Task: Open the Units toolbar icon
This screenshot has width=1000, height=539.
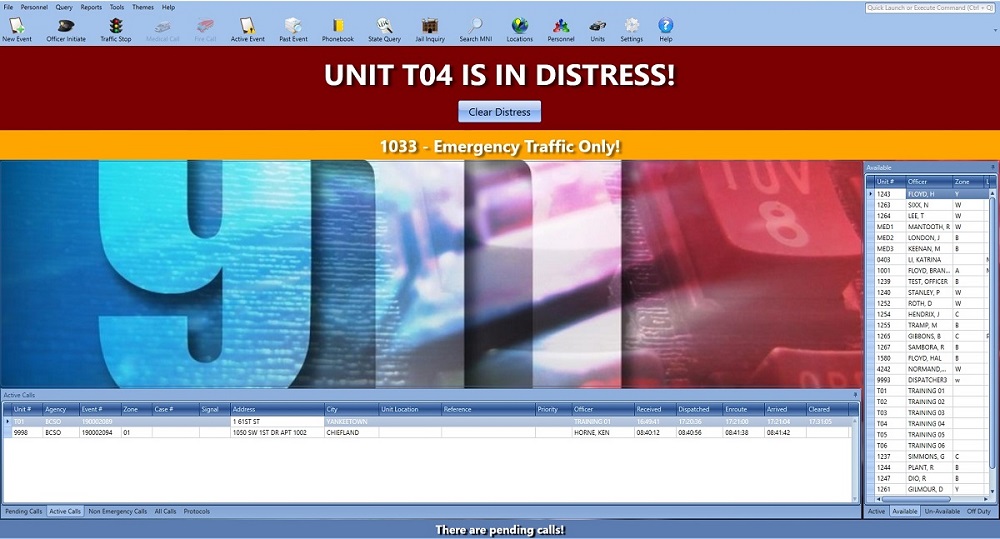Action: point(597,29)
